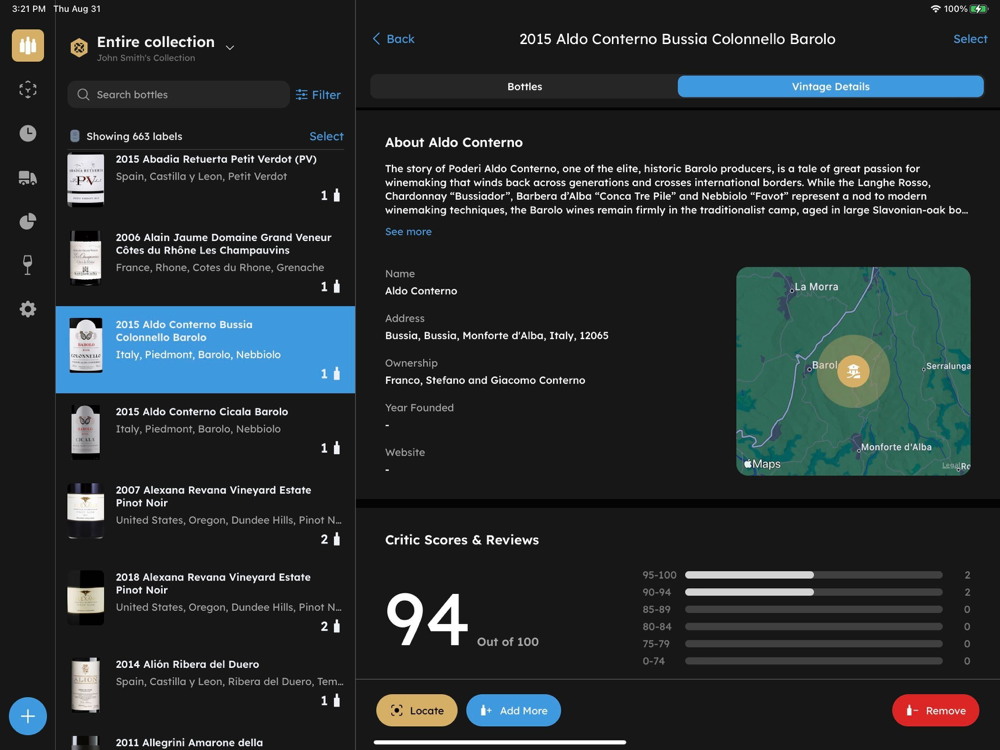Click the winery pin on the map
Image resolution: width=1000 pixels, height=750 pixels.
pyautogui.click(x=853, y=371)
